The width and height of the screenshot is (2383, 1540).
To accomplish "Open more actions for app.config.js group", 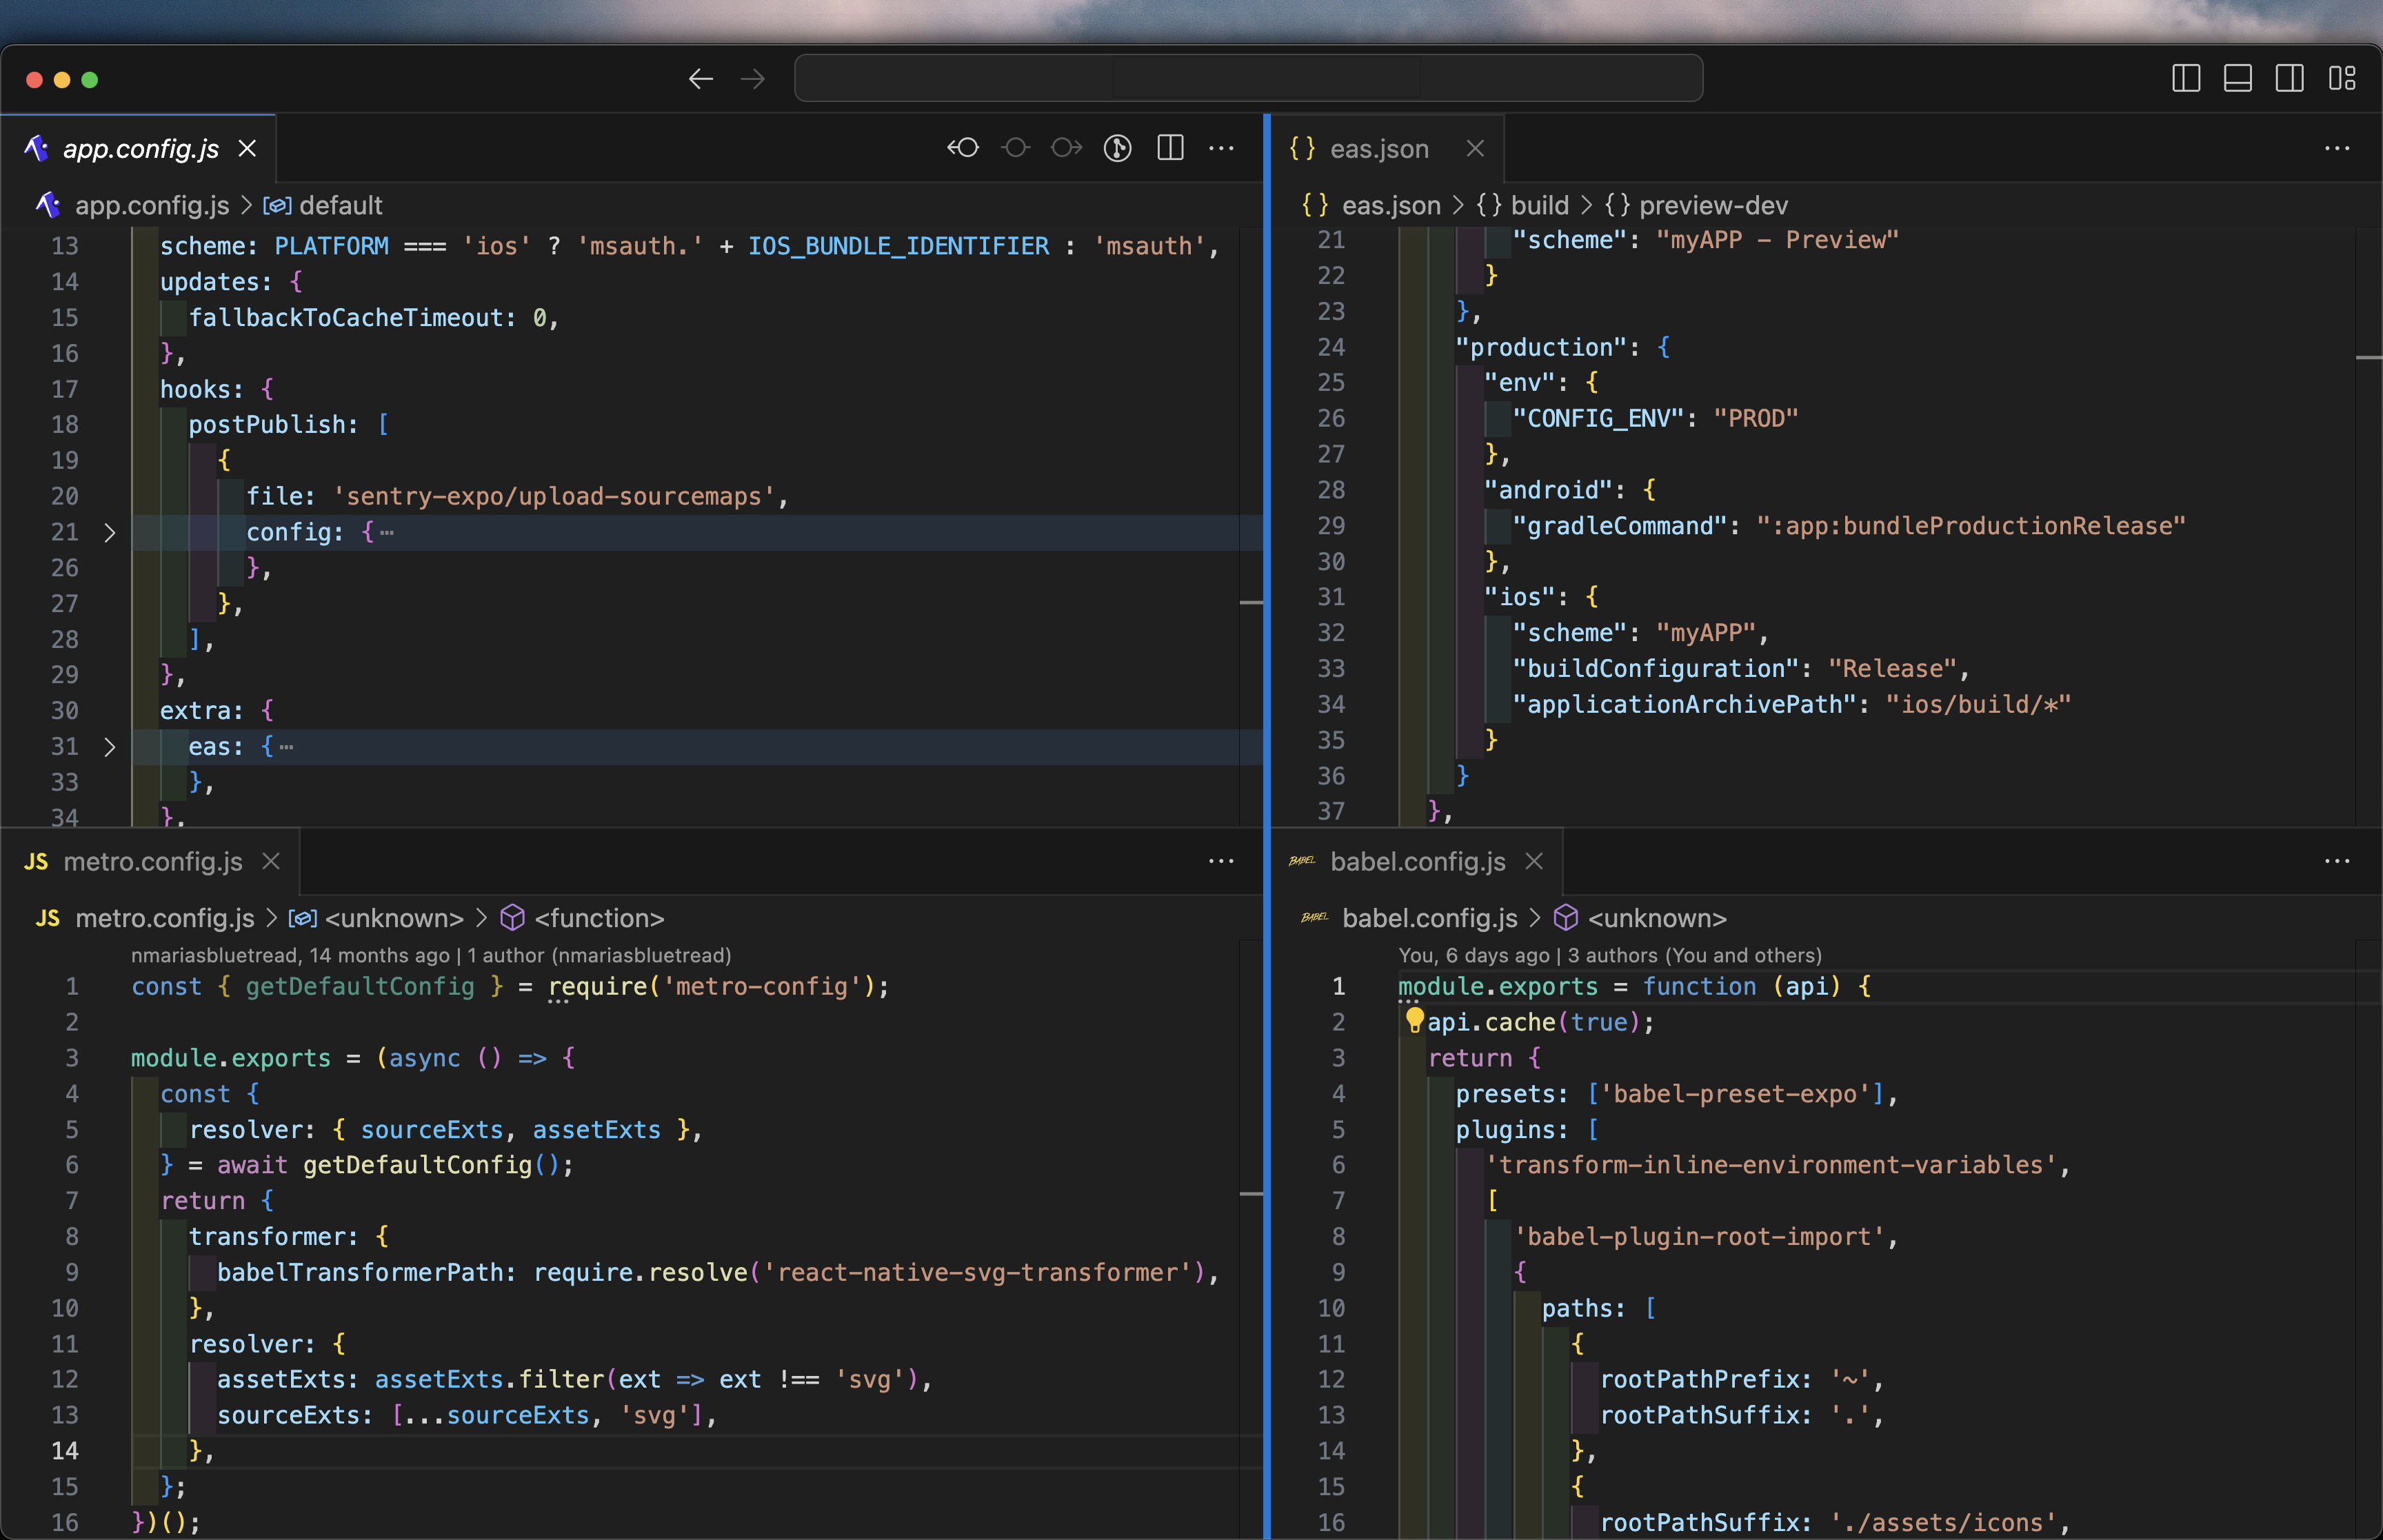I will (x=1221, y=148).
